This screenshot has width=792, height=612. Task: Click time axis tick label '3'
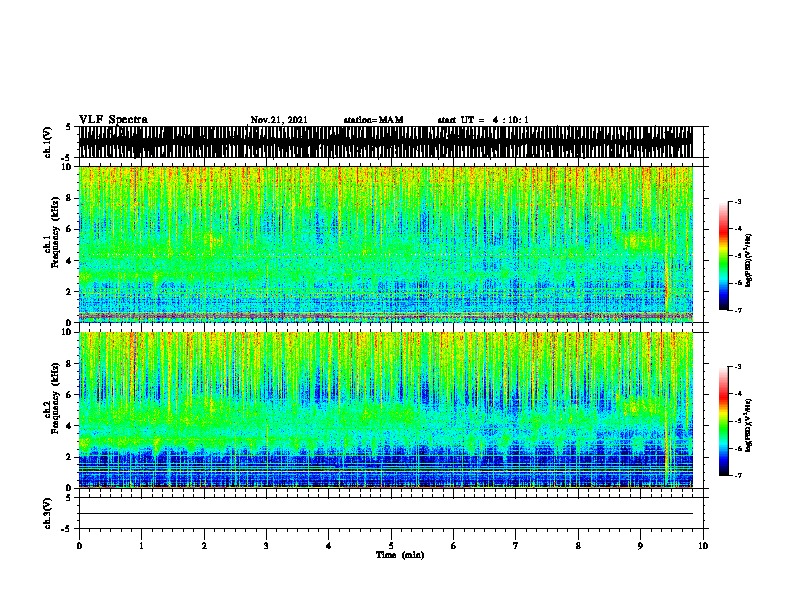click(266, 545)
